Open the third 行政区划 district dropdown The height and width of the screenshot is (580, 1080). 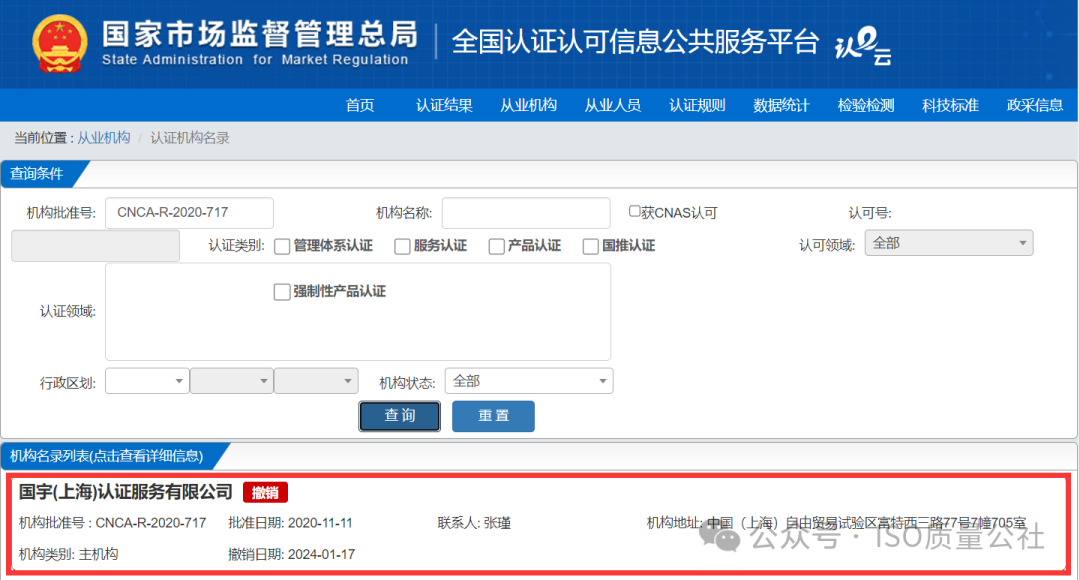point(316,380)
